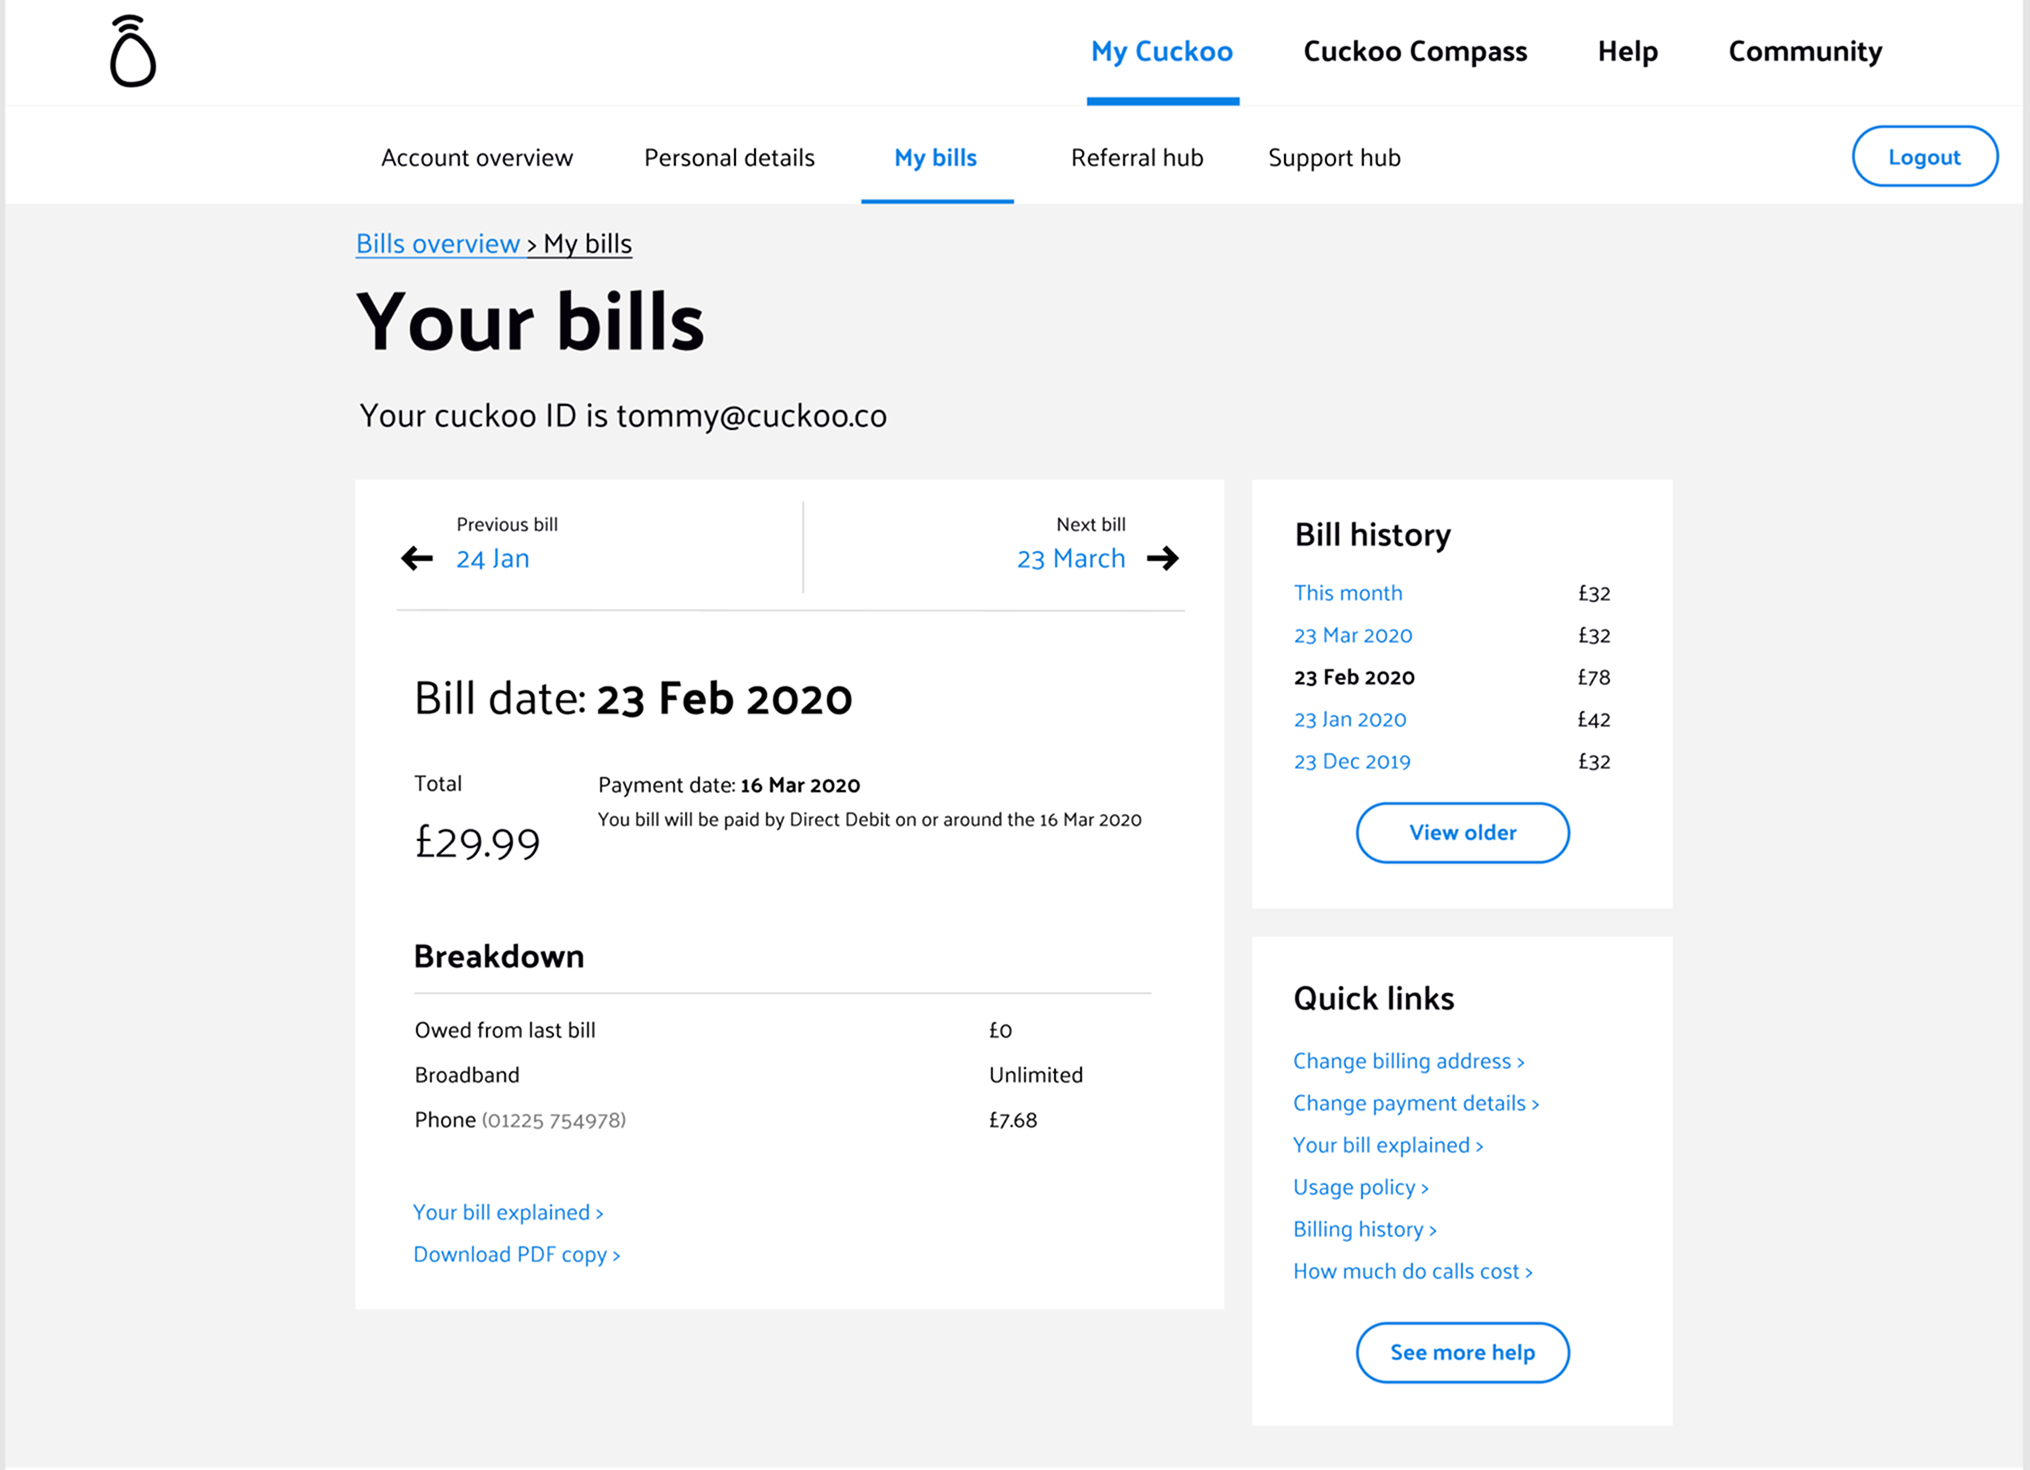This screenshot has width=2030, height=1470.
Task: Open Change billing address quick link
Action: point(1407,1061)
